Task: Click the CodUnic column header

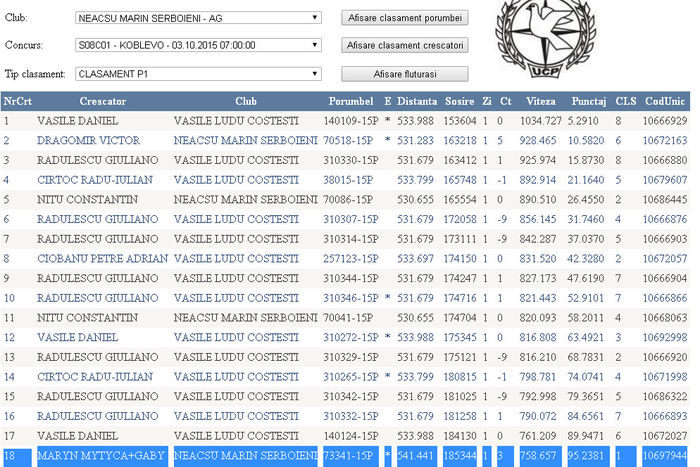Action: 665,102
